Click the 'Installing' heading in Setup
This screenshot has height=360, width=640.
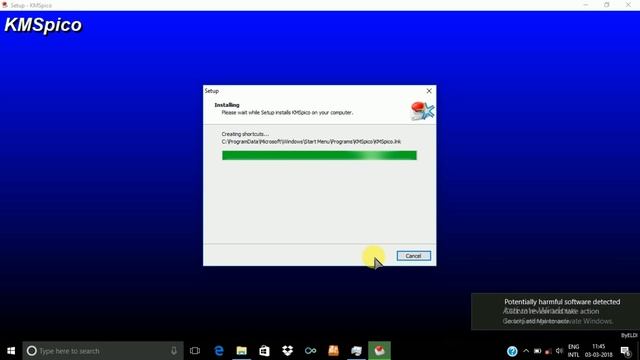[x=227, y=105]
